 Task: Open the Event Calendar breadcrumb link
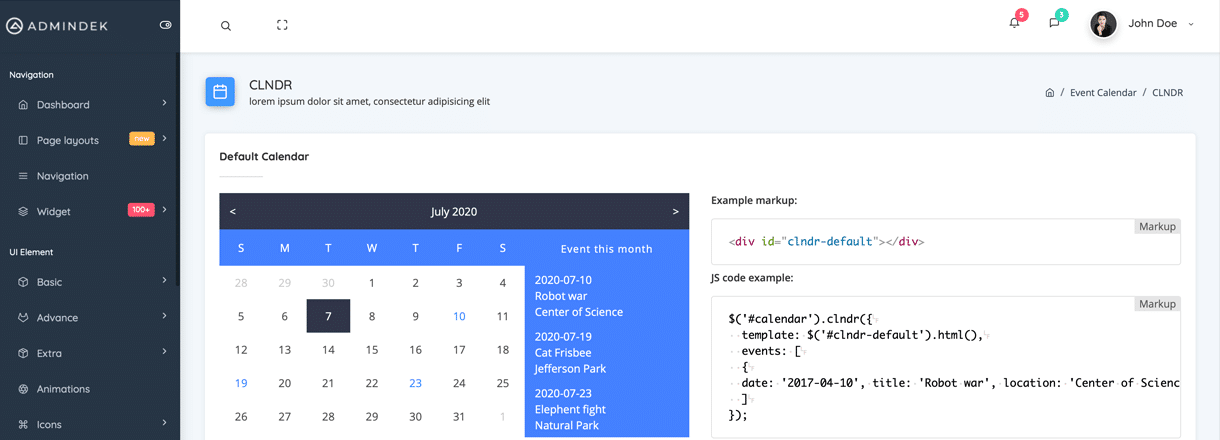[x=1103, y=93]
